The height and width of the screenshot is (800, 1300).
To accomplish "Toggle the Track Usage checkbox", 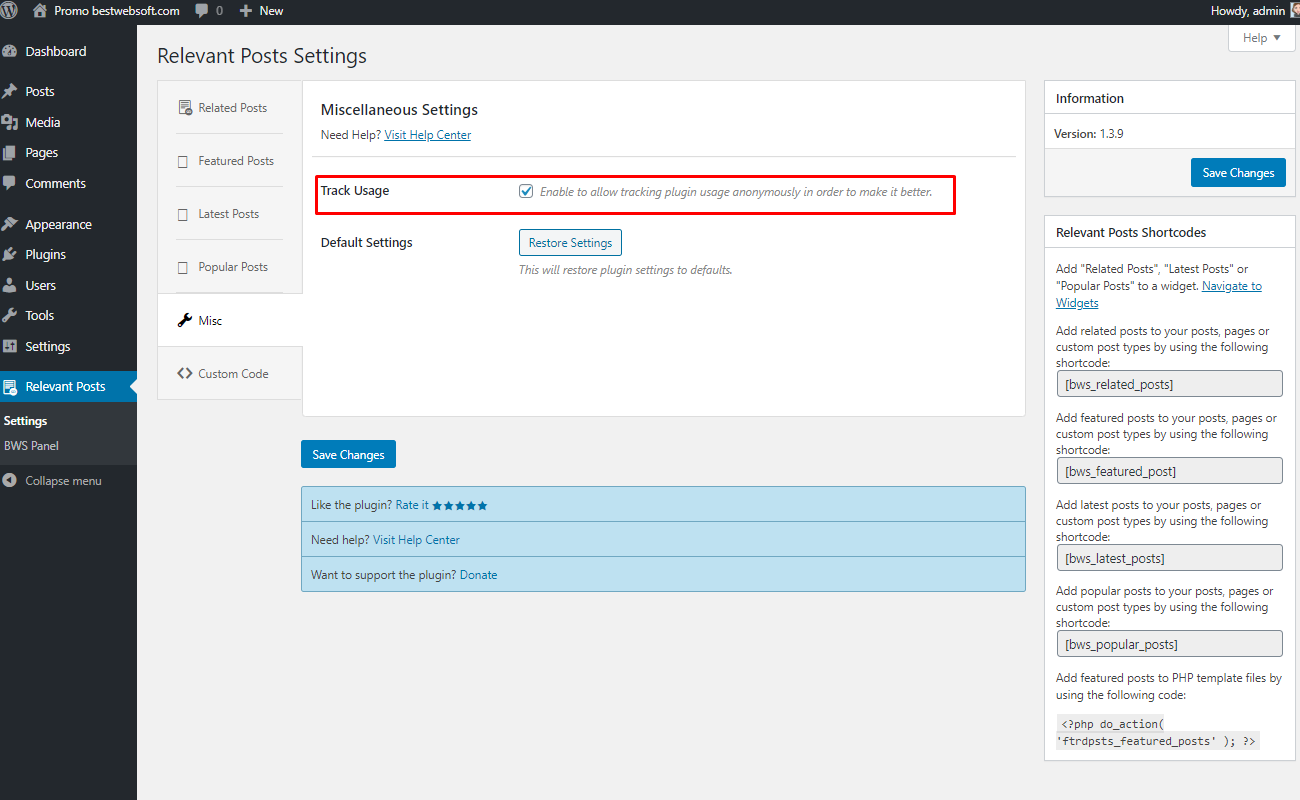I will click(526, 191).
